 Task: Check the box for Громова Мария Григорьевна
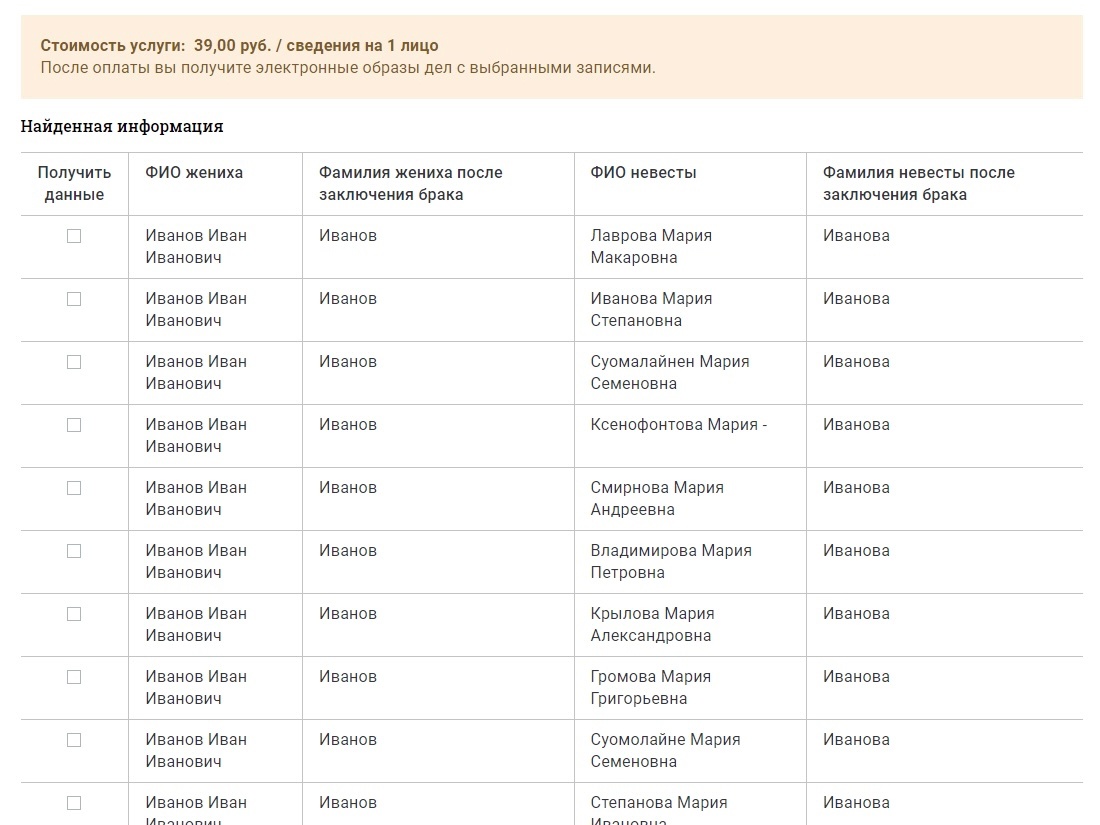point(74,677)
